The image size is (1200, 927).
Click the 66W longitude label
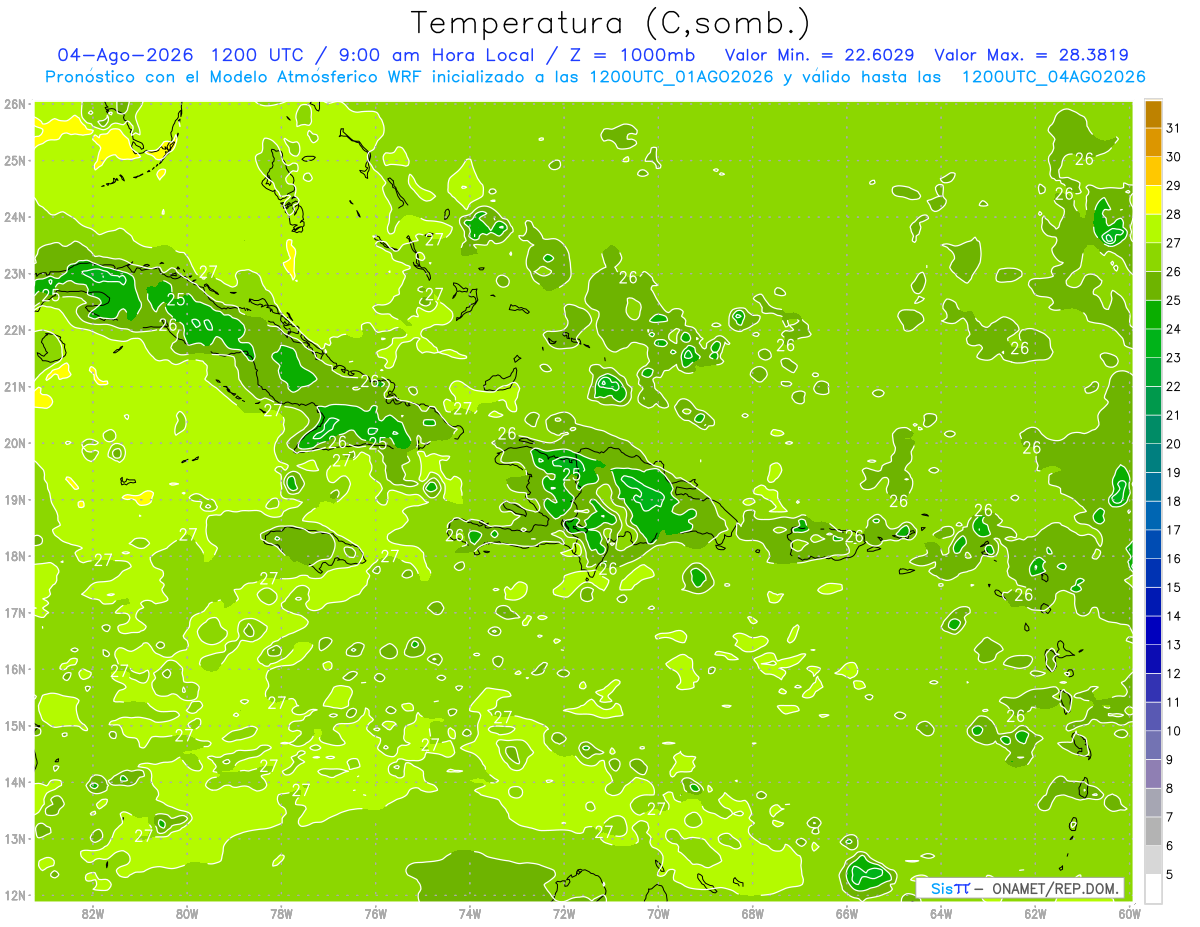pos(846,913)
